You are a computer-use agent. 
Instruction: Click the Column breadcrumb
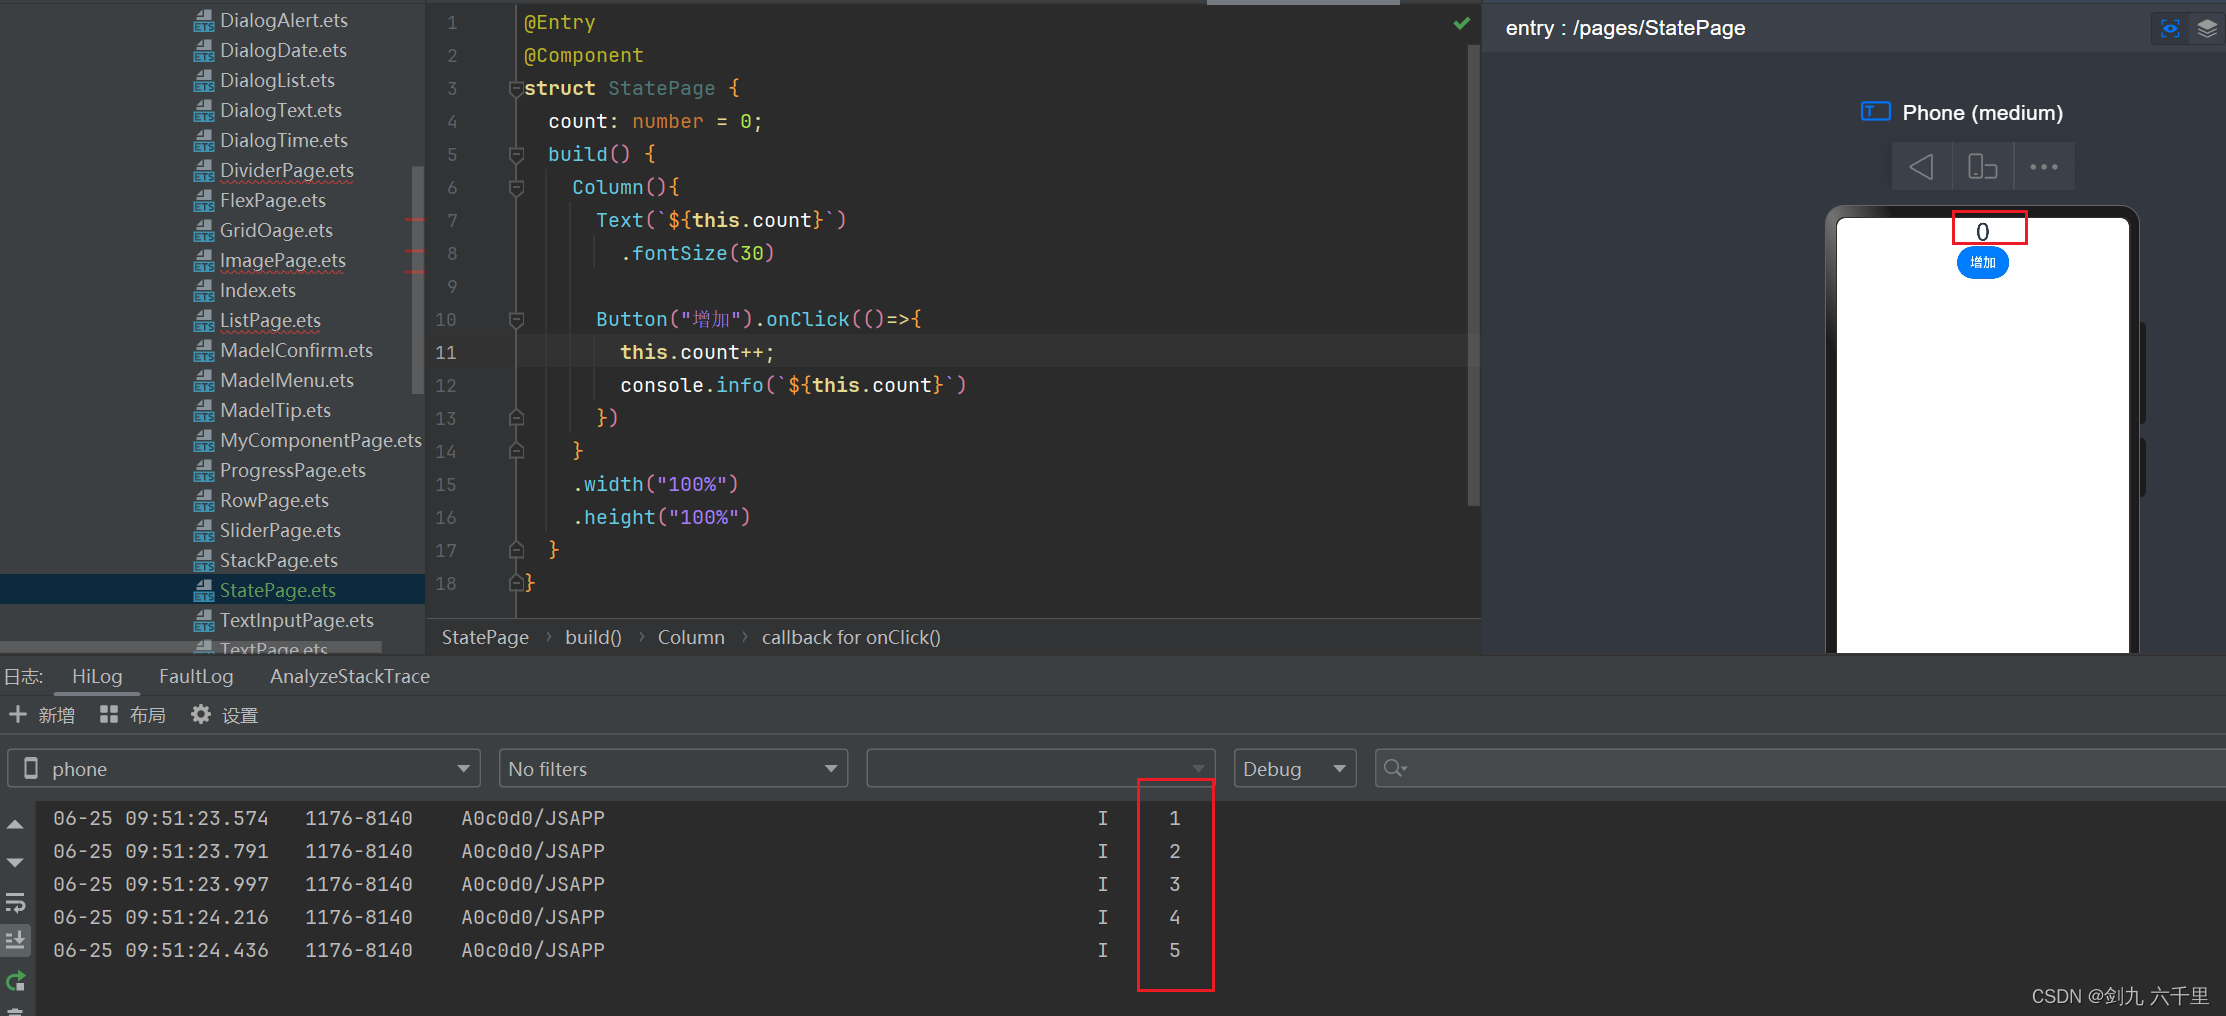coord(691,637)
